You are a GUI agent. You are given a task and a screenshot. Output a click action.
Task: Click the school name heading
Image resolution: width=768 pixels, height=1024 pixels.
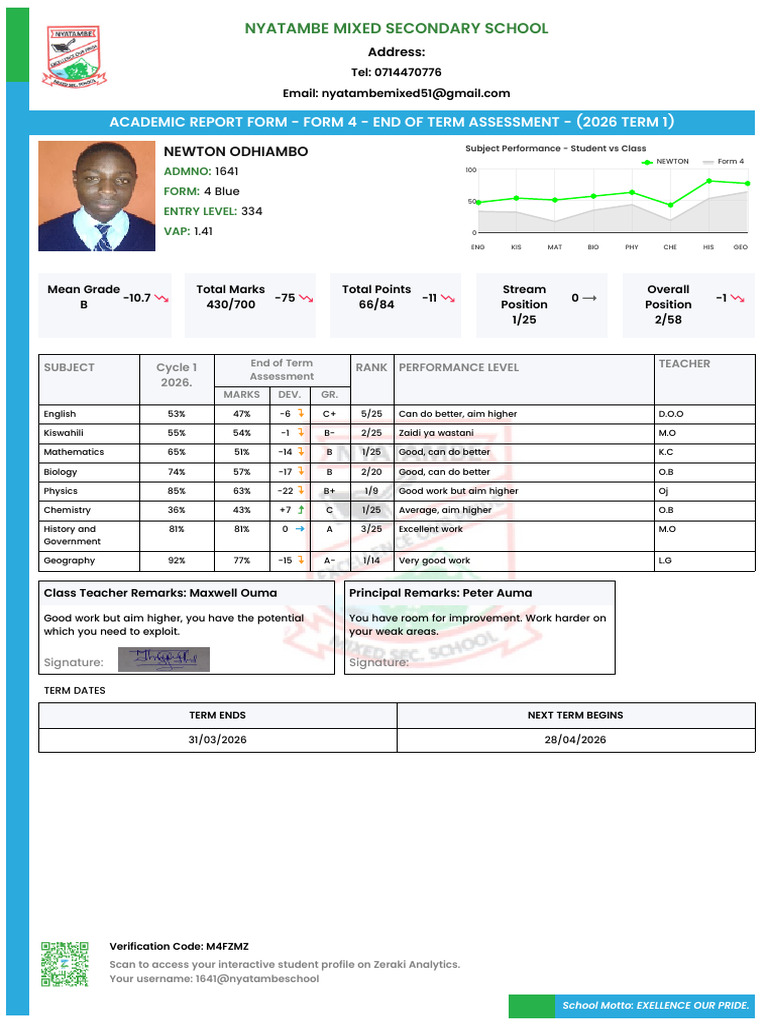(396, 29)
